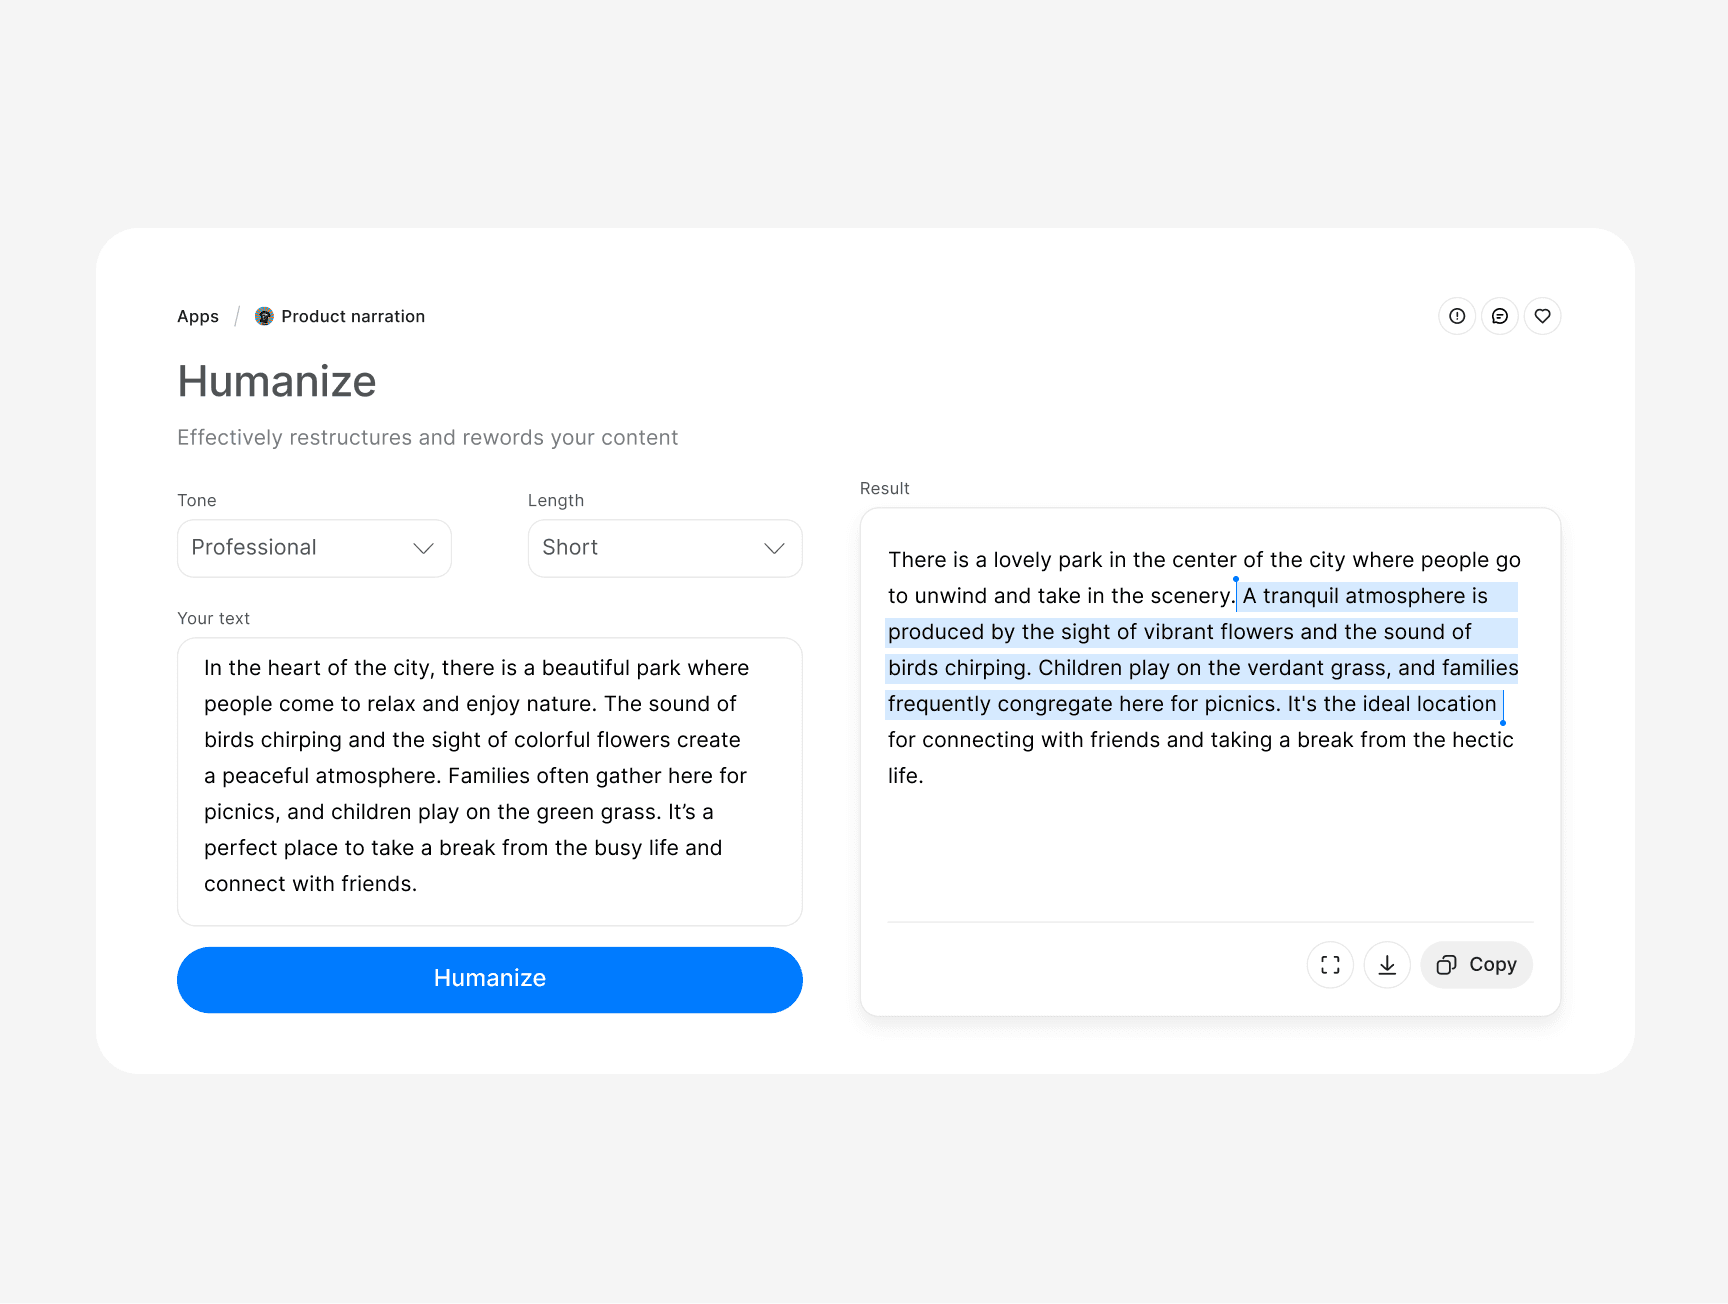Click the chevron arrow in the Length field

point(774,548)
